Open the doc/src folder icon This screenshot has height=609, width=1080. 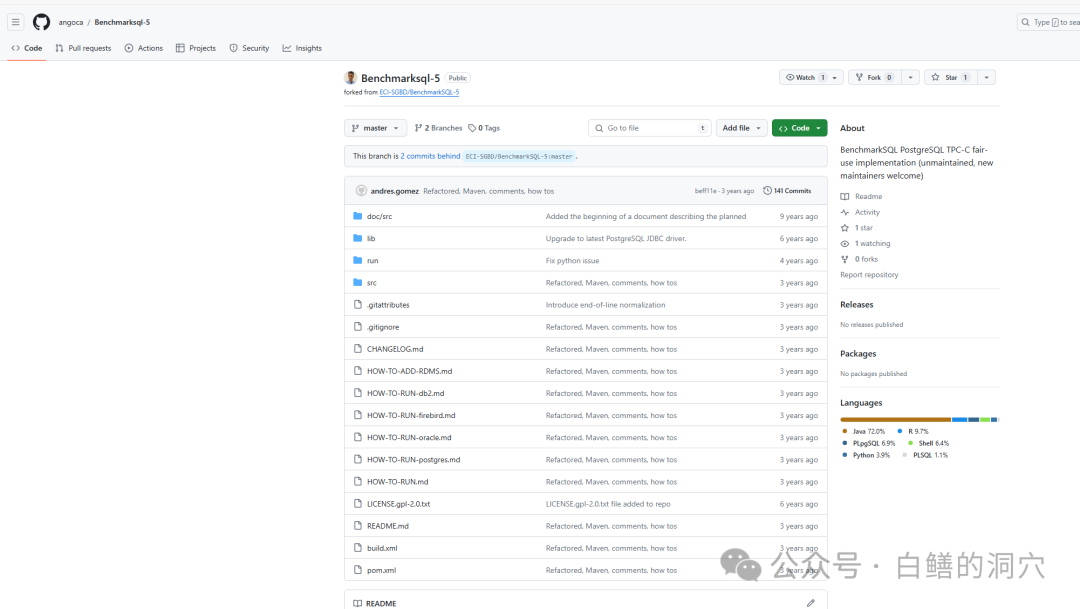tap(357, 216)
